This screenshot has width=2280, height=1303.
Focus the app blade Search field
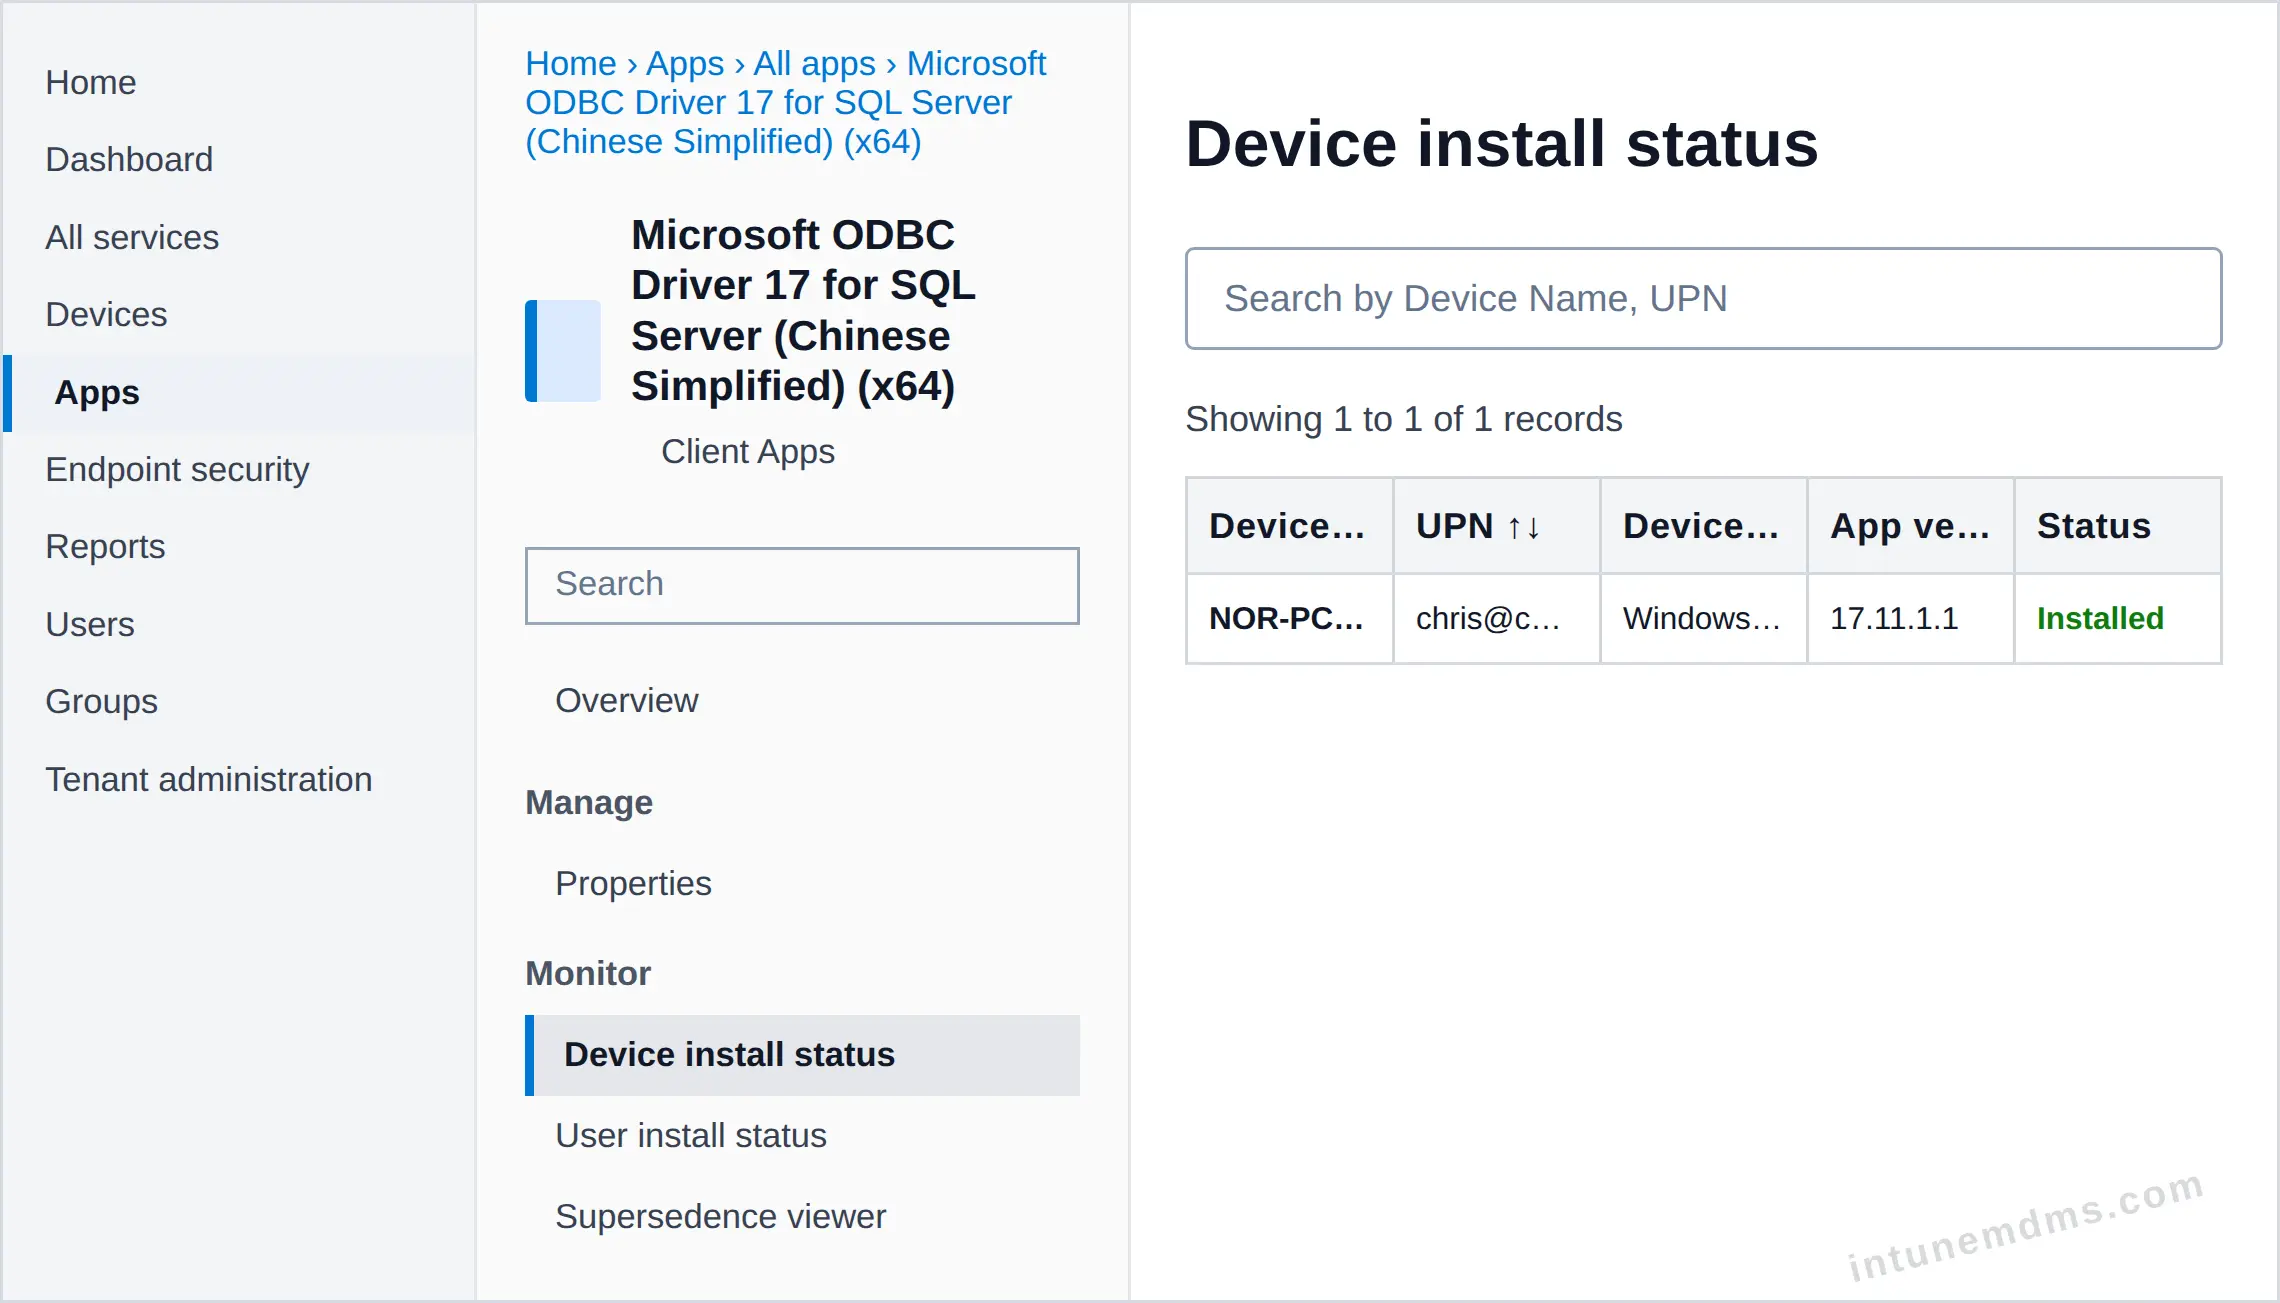pyautogui.click(x=802, y=585)
